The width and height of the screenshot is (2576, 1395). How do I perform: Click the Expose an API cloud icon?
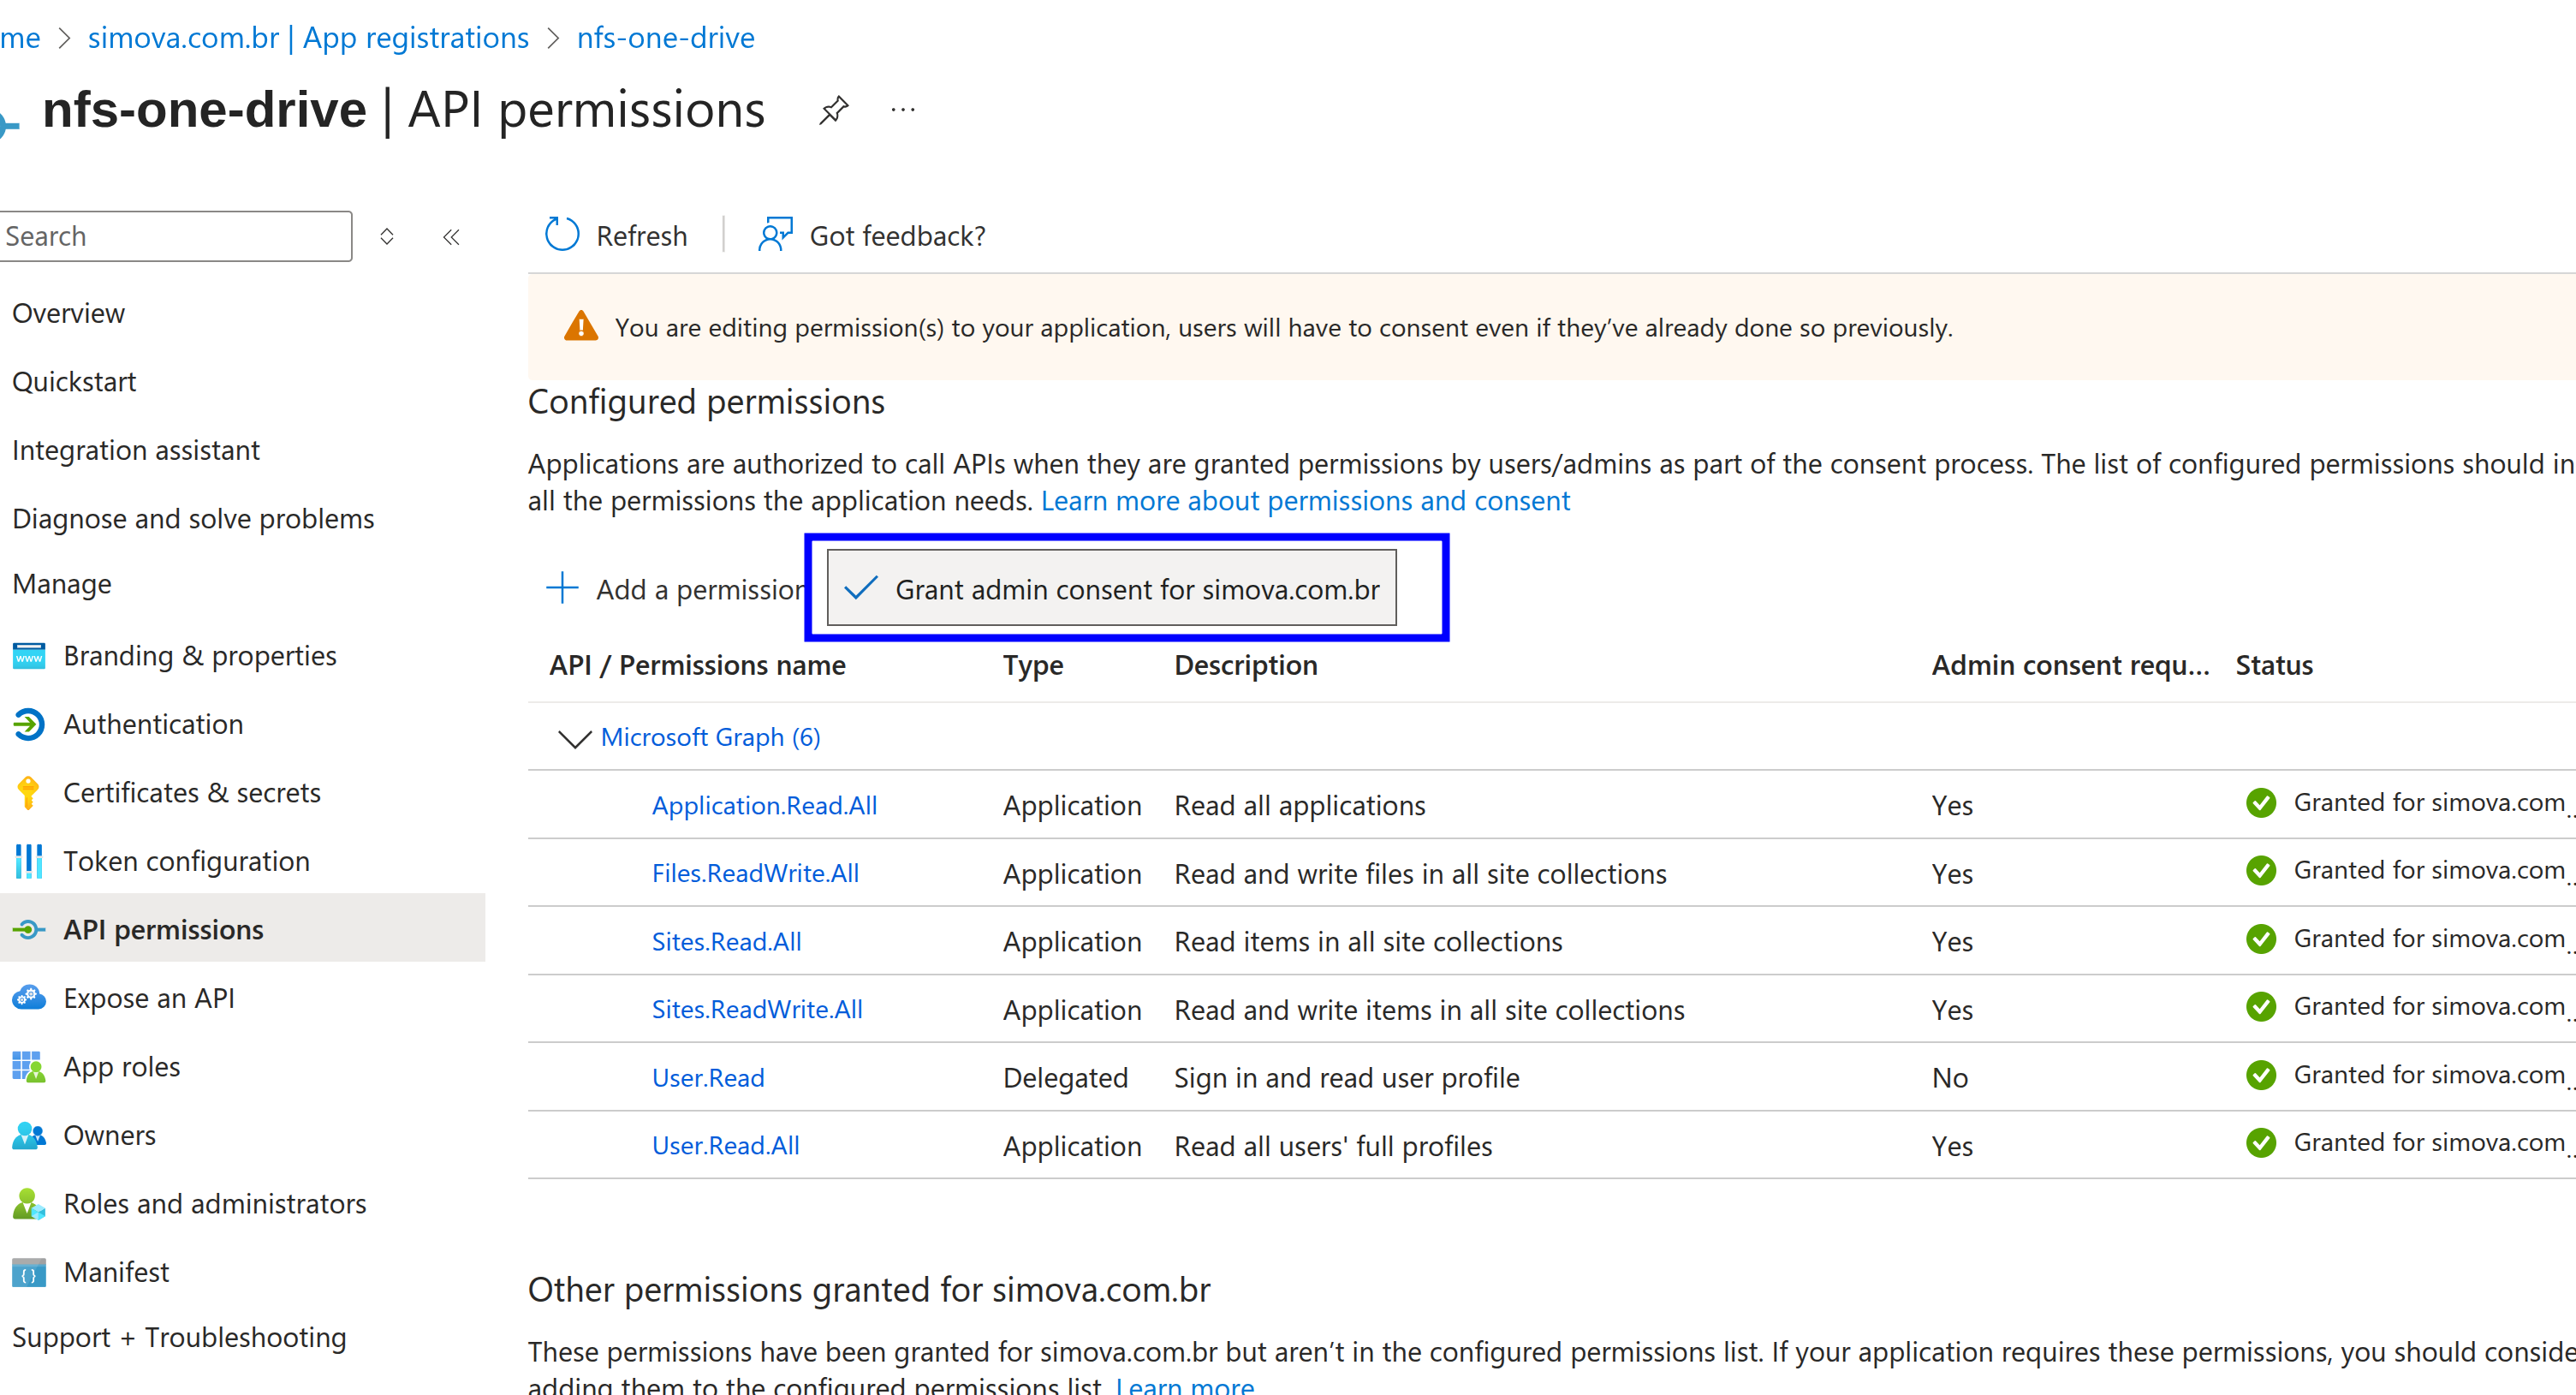click(x=29, y=998)
